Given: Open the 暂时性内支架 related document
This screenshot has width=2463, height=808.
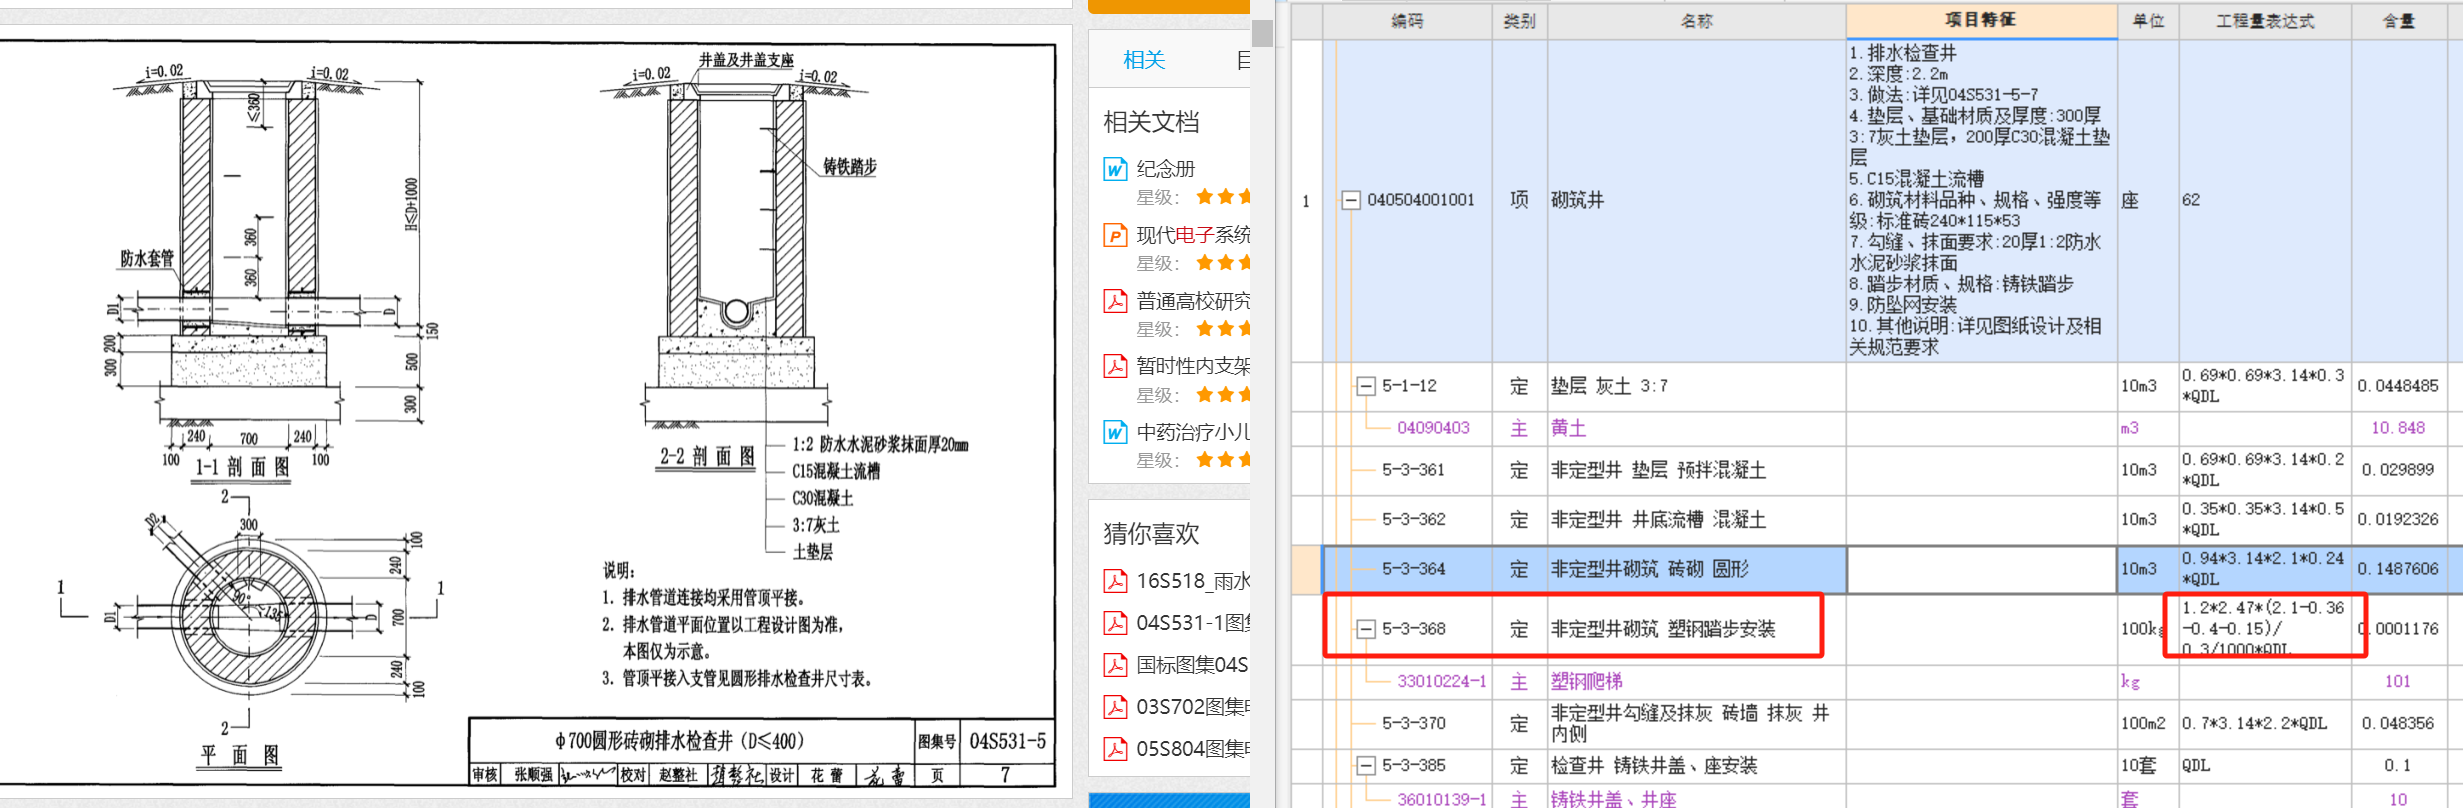Looking at the screenshot, I should pyautogui.click(x=1193, y=366).
